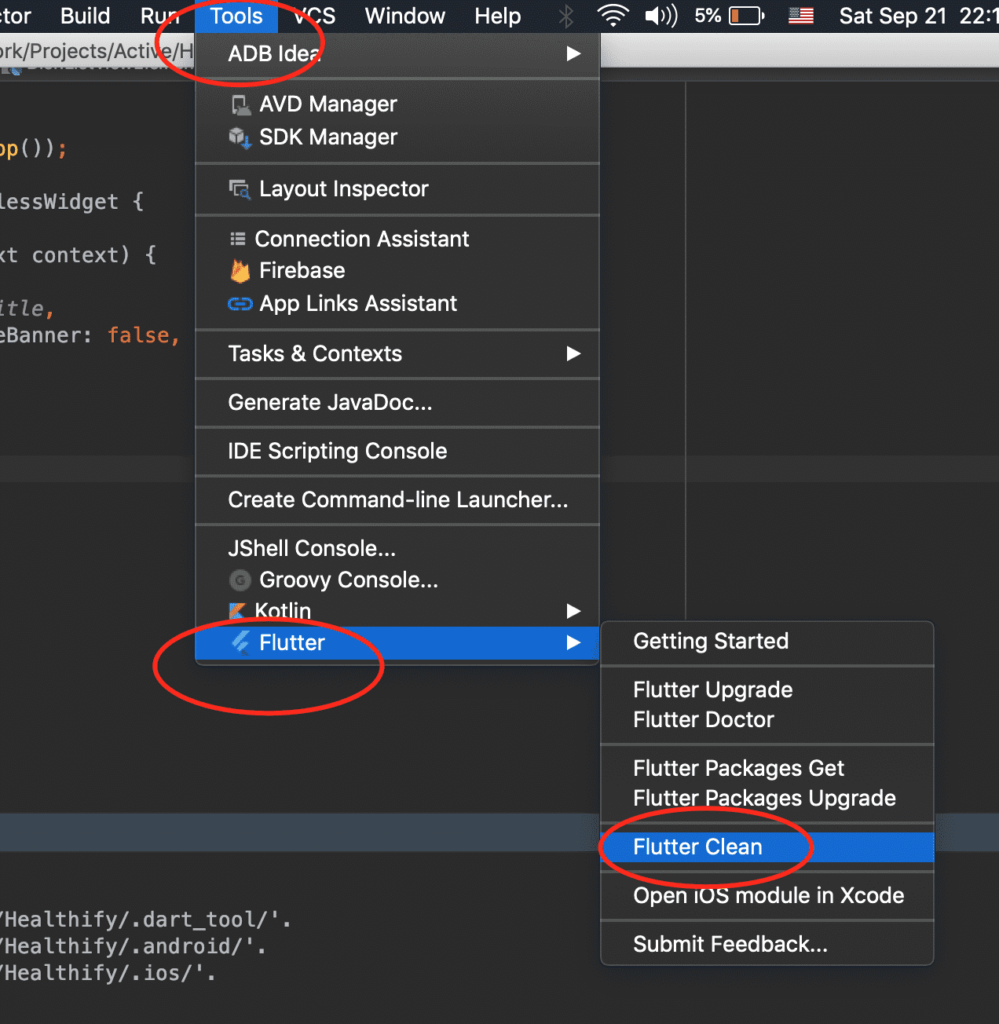Click the US flag input source icon

[x=801, y=16]
